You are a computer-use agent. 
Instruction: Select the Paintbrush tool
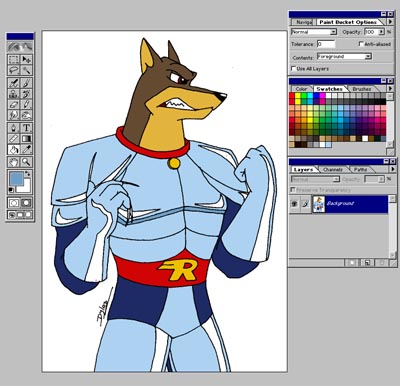coord(26,83)
